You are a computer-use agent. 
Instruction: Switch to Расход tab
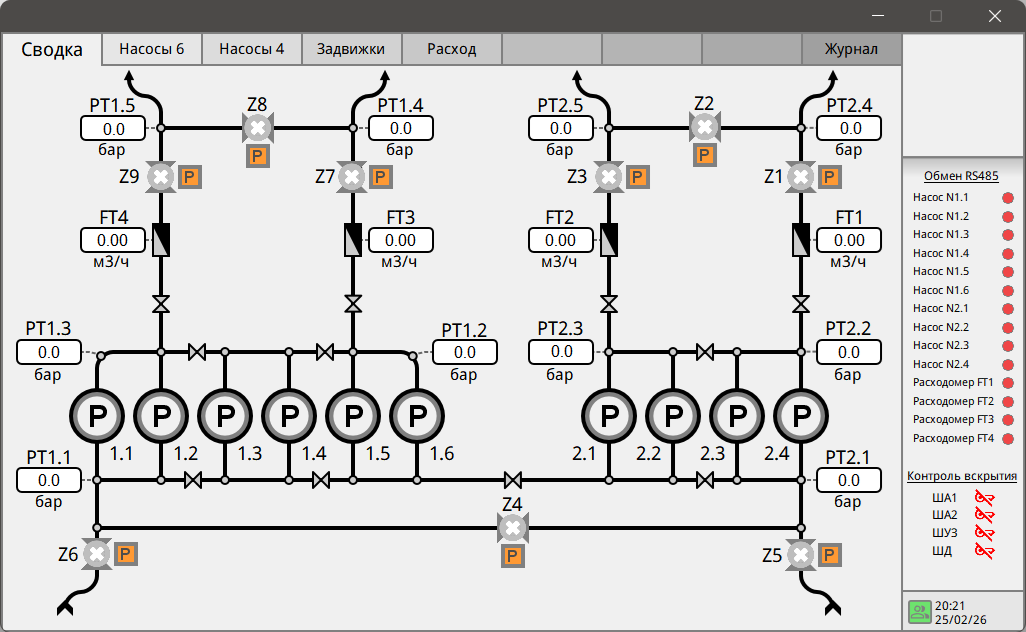[x=451, y=49]
